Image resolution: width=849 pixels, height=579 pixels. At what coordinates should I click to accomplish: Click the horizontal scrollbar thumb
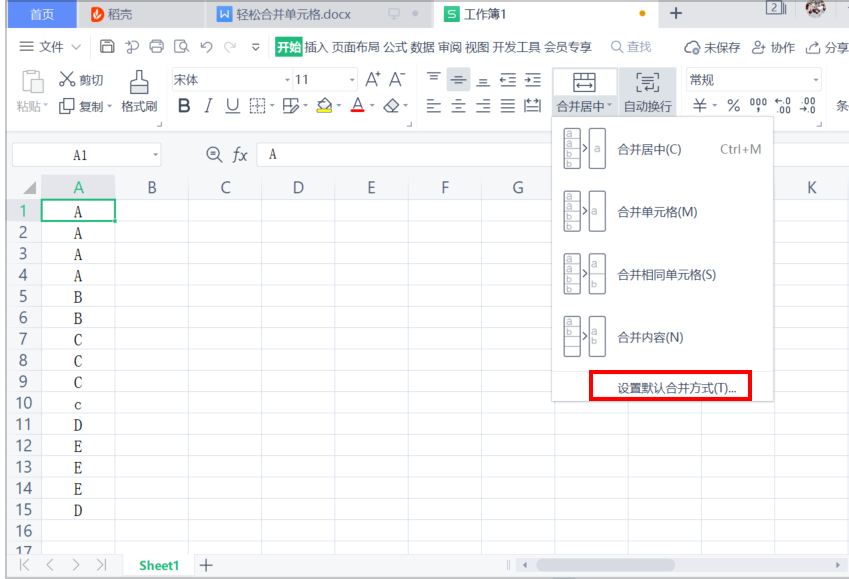(x=605, y=565)
